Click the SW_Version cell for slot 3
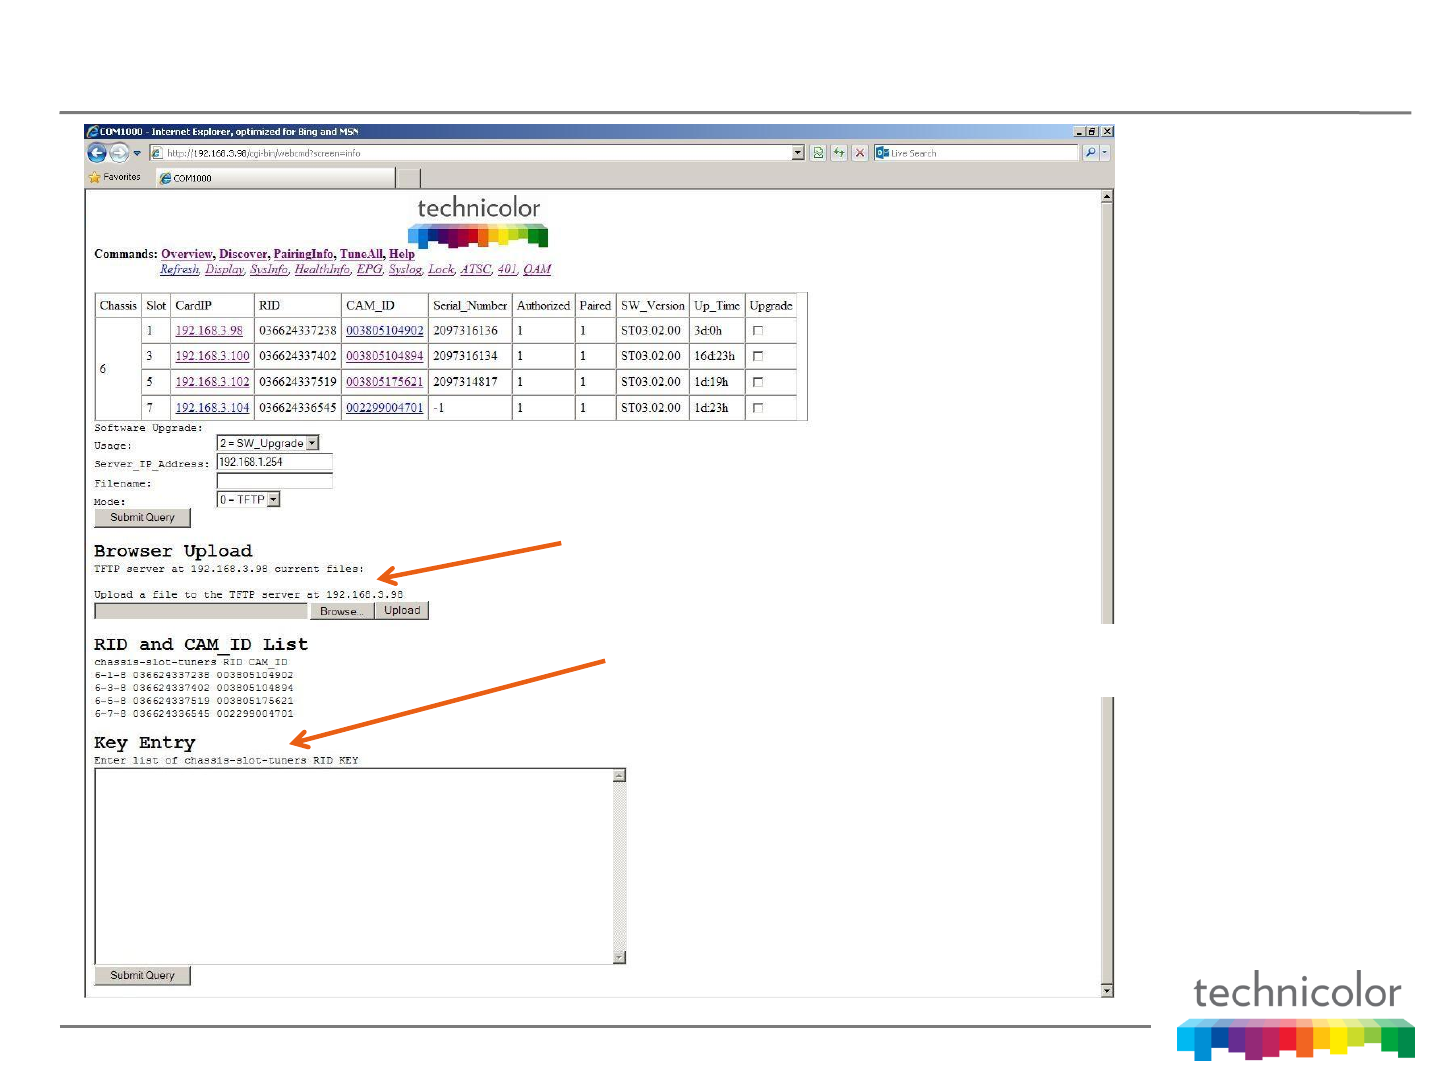 pyautogui.click(x=651, y=356)
